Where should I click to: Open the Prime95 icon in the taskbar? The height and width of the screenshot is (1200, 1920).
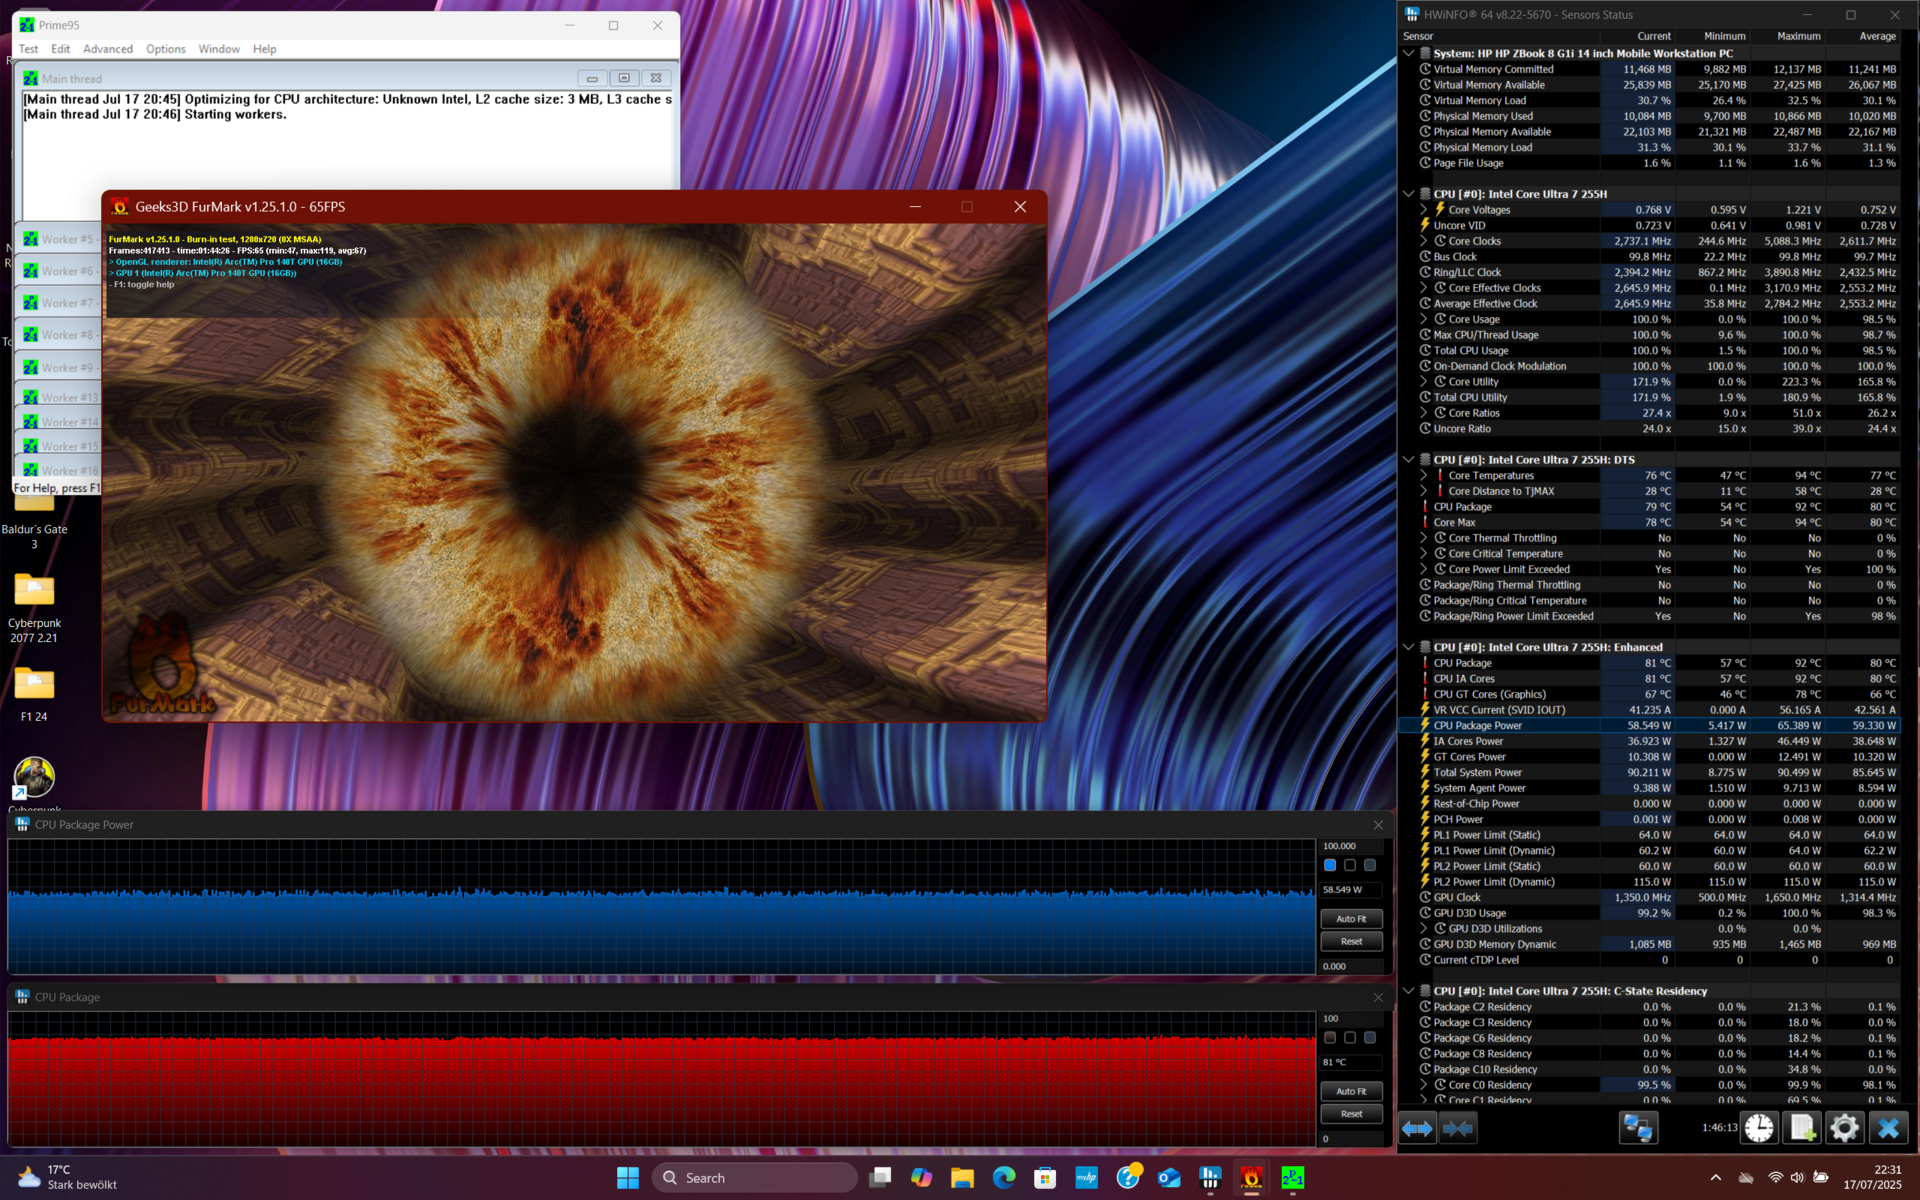tap(1292, 1178)
